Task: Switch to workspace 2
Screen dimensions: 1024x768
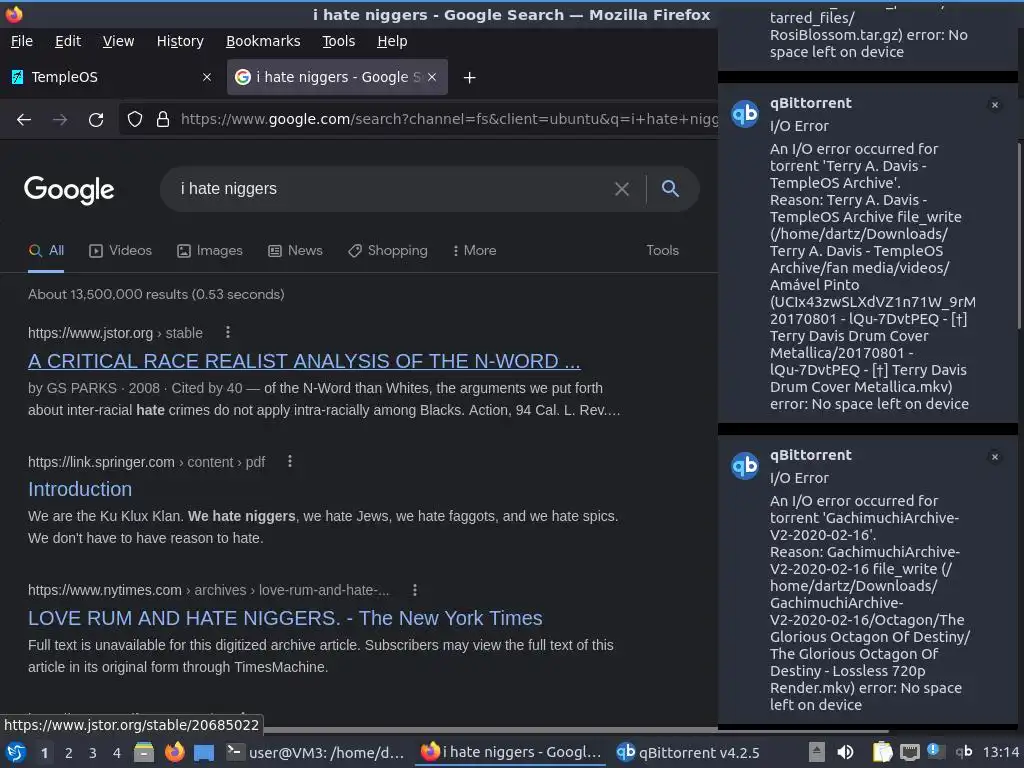Action: point(69,753)
